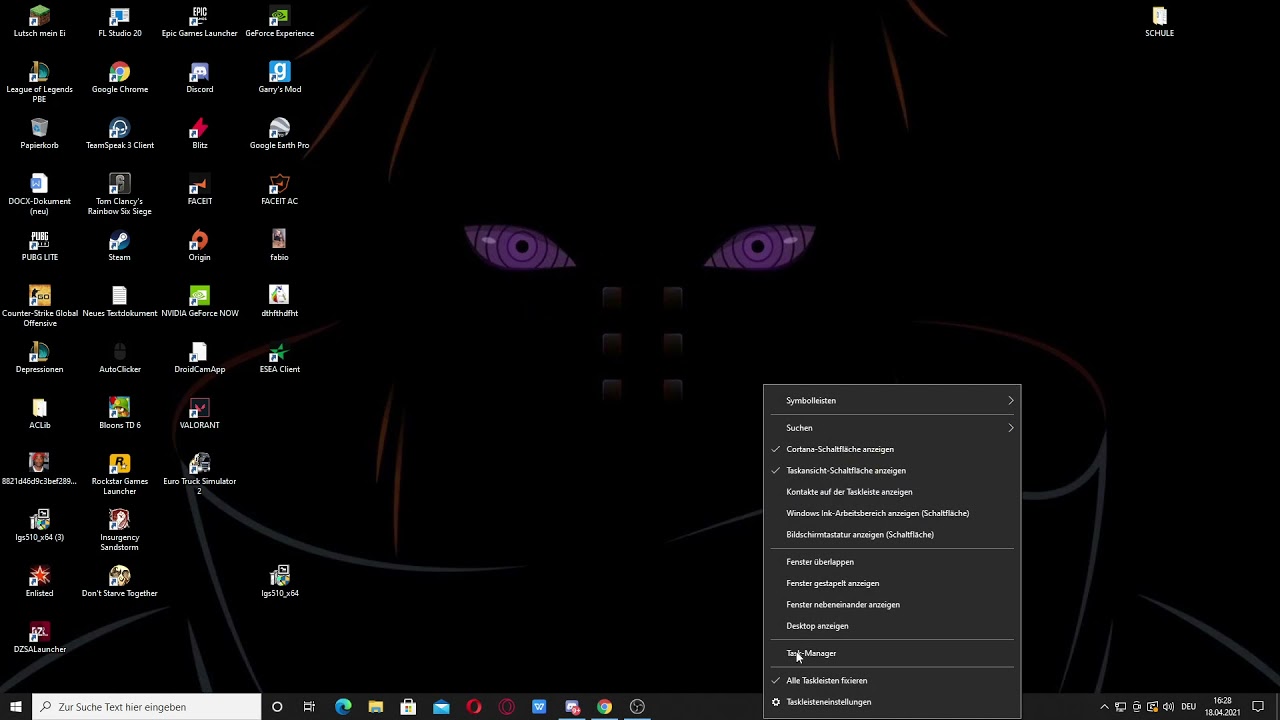Click the Enlisted desktop icon
1280x720 pixels.
pyautogui.click(x=39, y=582)
